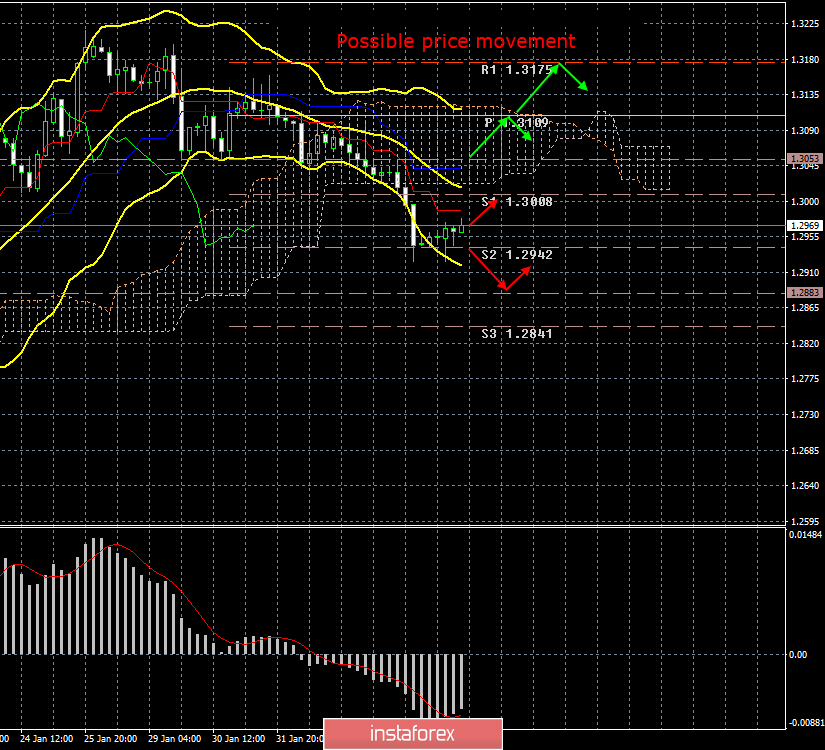825x750 pixels.
Task: Select the S2 1.2942 support label
Action: [x=517, y=255]
